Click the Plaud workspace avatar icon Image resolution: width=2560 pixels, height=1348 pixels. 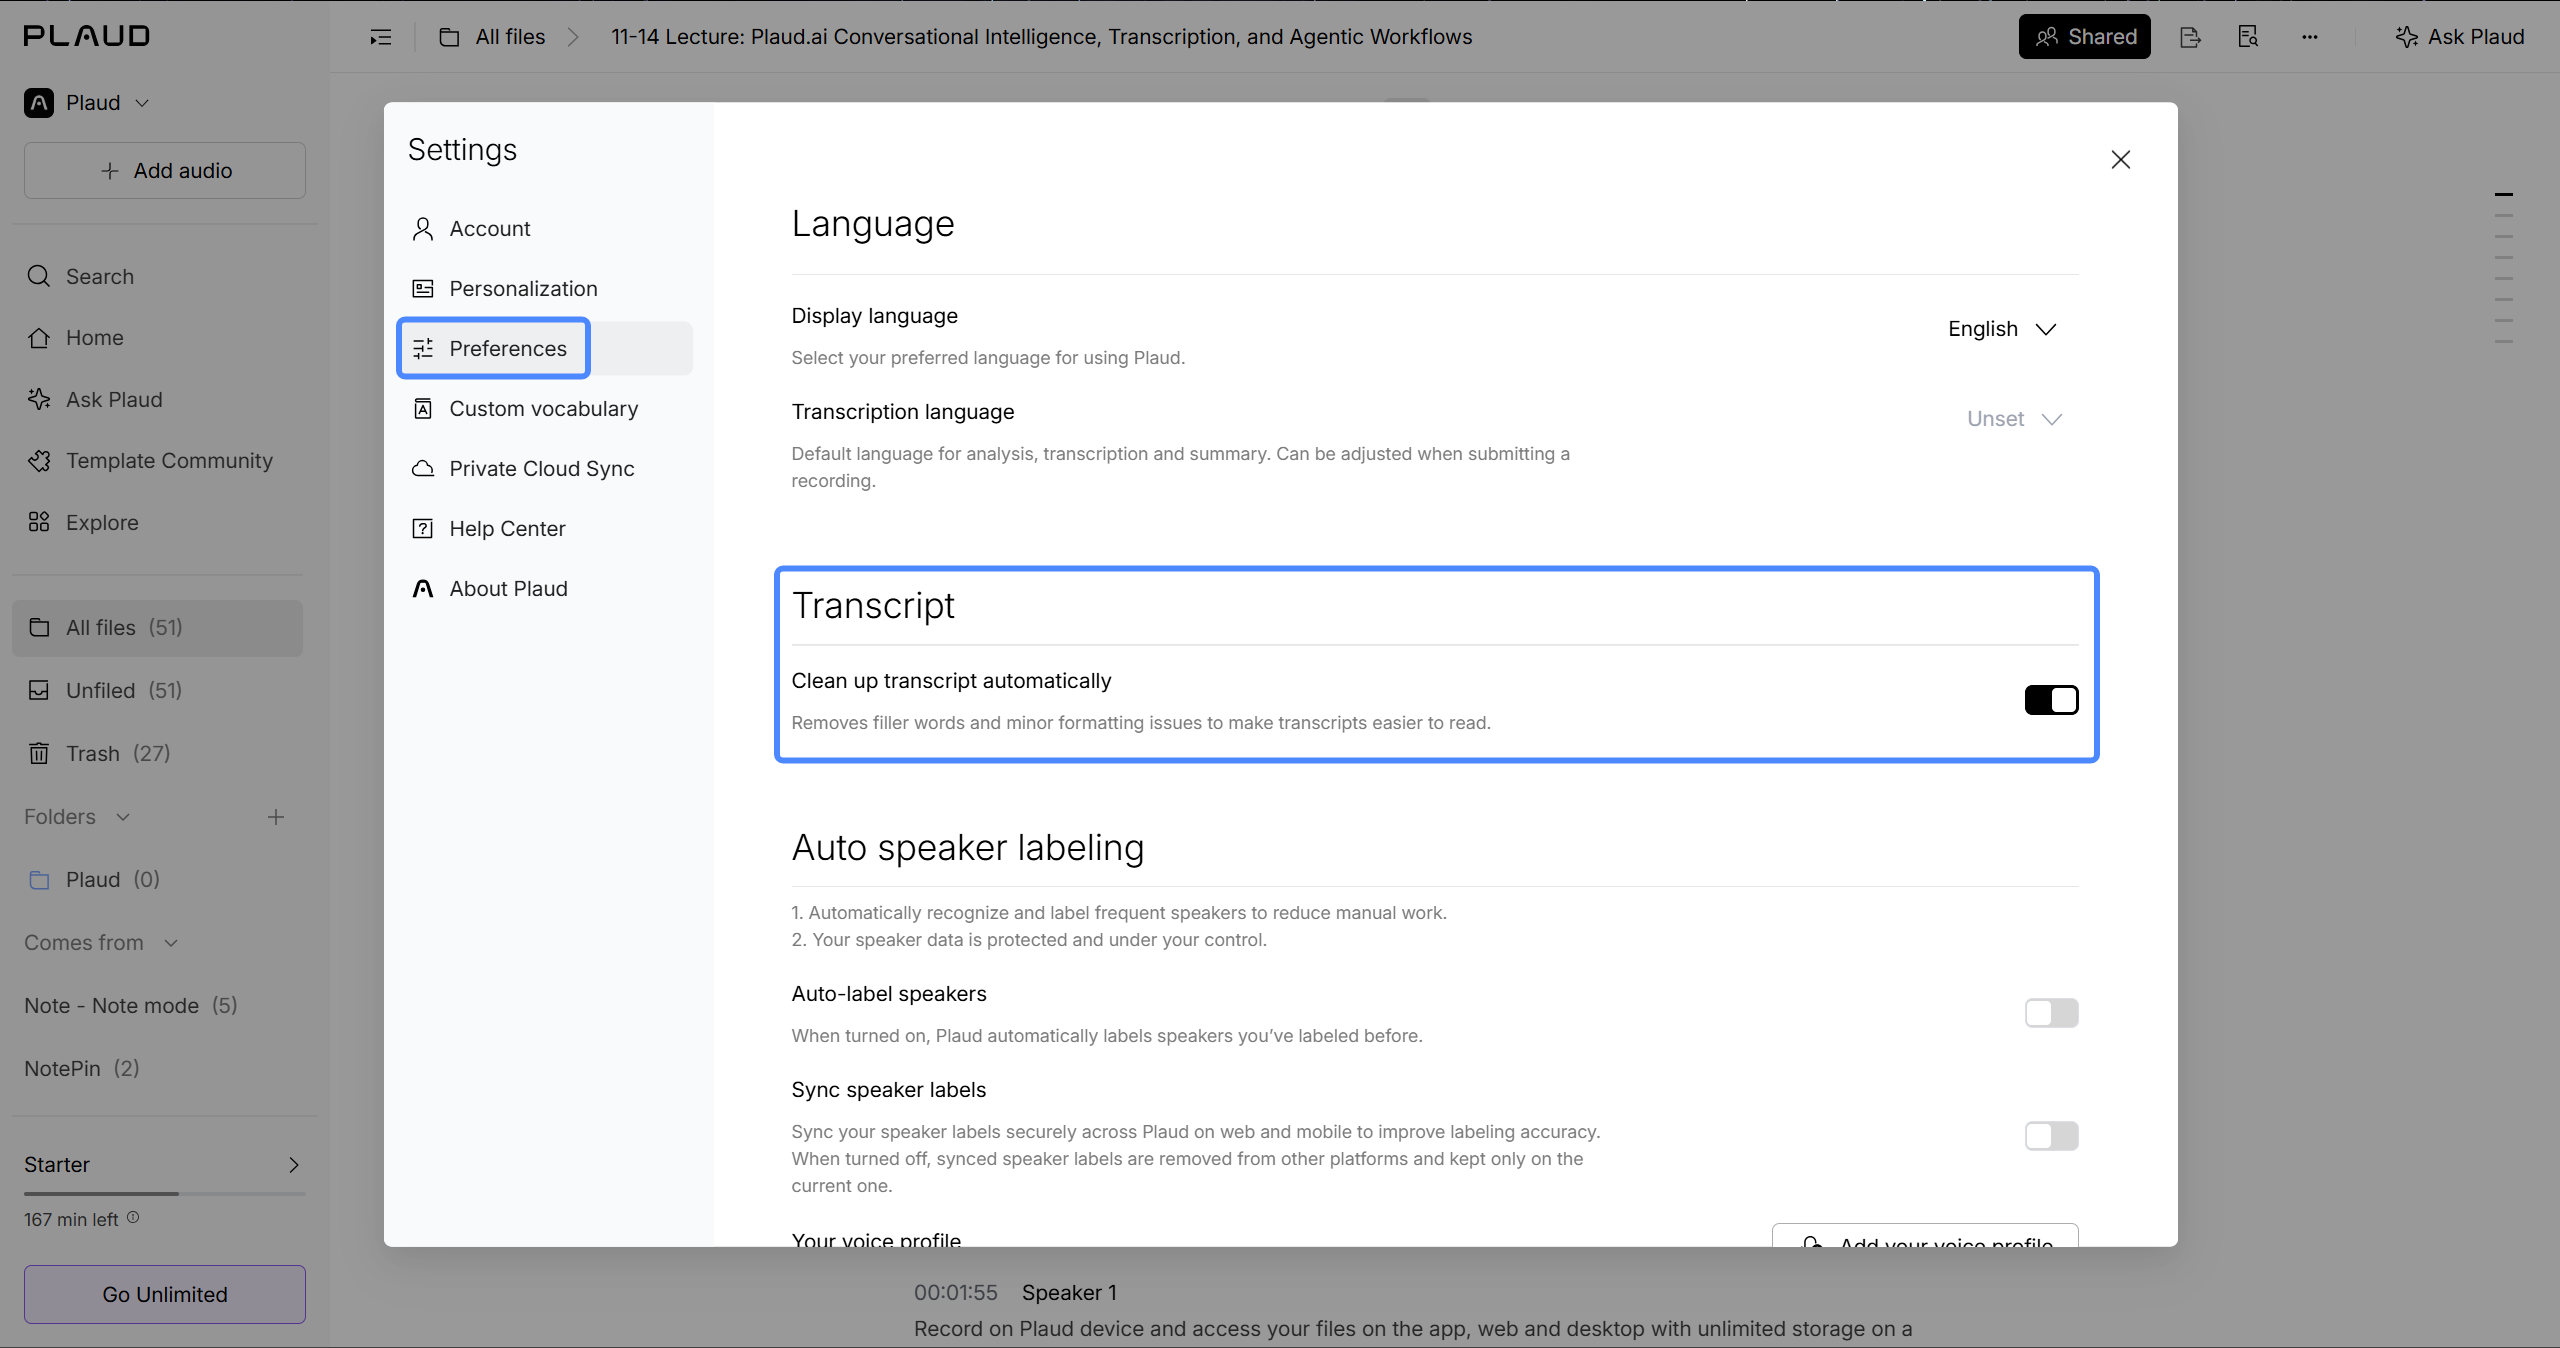[x=39, y=103]
